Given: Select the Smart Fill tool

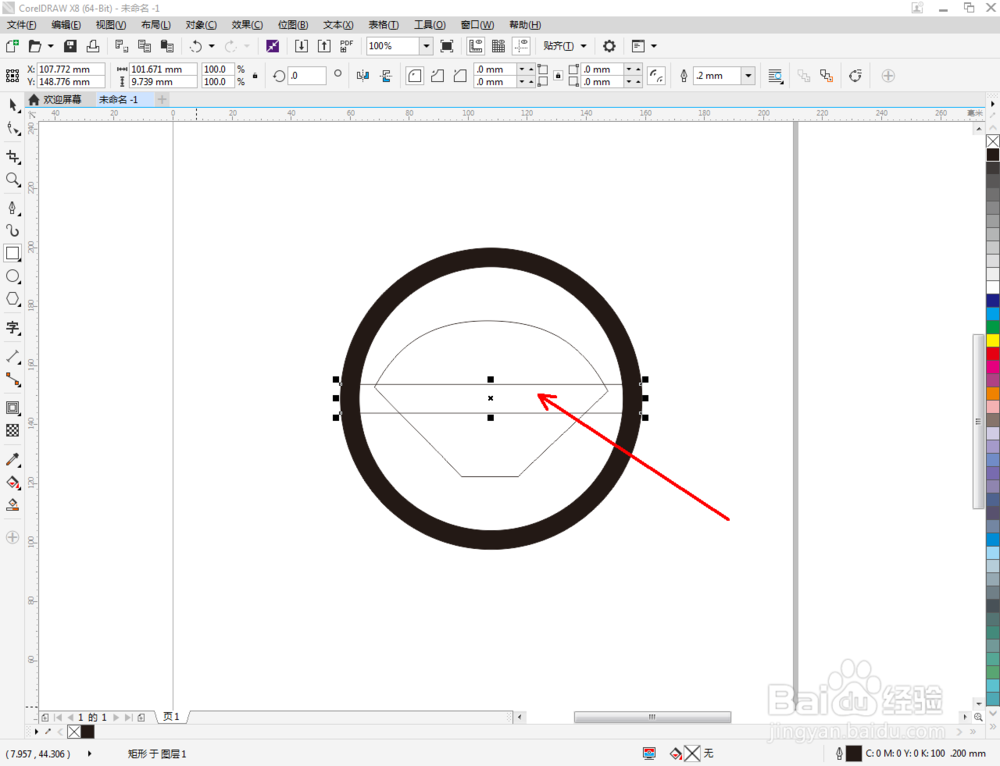Looking at the screenshot, I should (13, 505).
